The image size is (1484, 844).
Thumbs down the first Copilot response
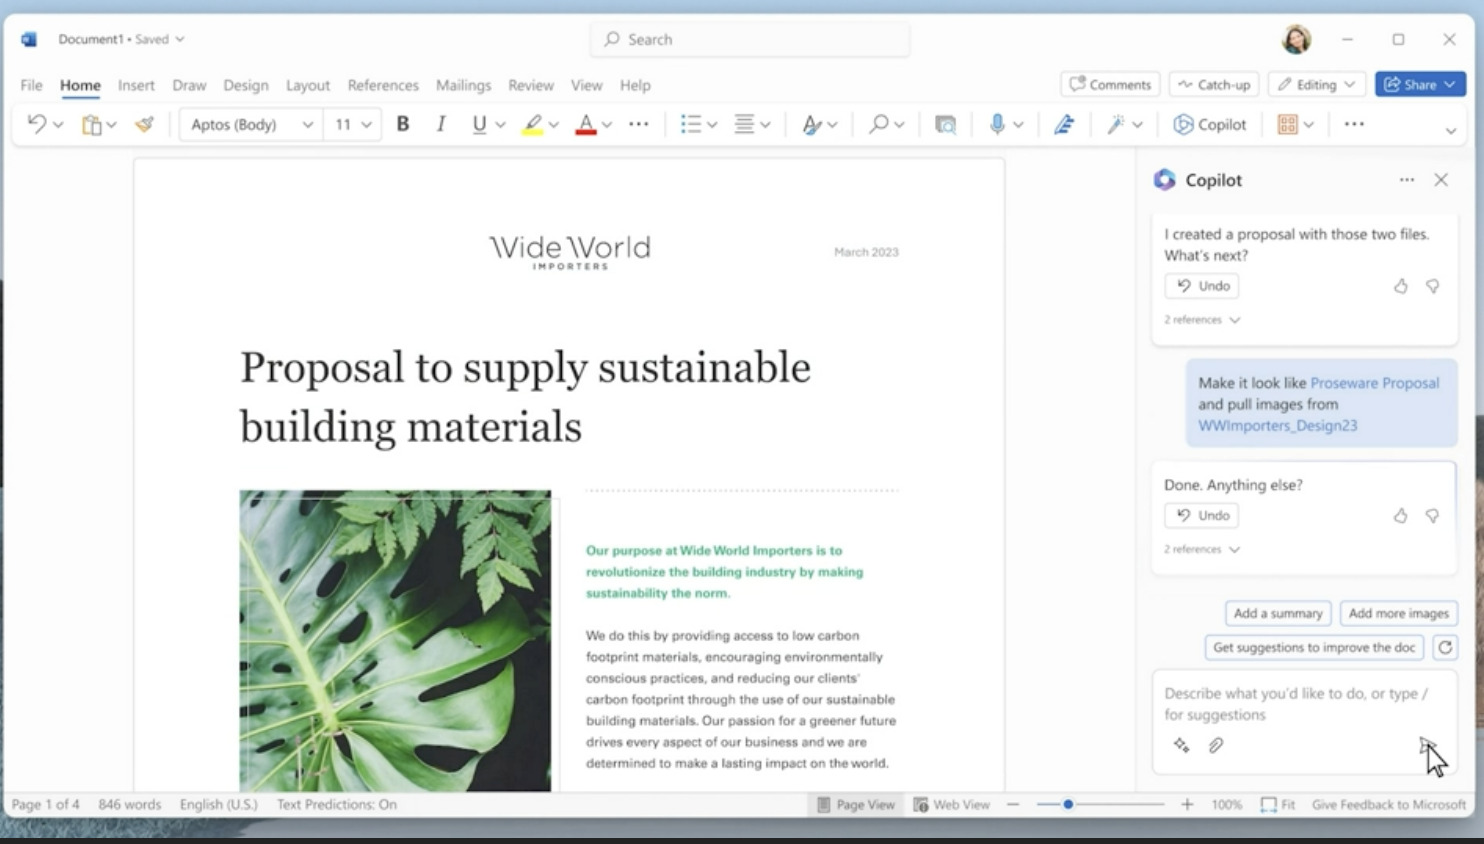pyautogui.click(x=1432, y=286)
